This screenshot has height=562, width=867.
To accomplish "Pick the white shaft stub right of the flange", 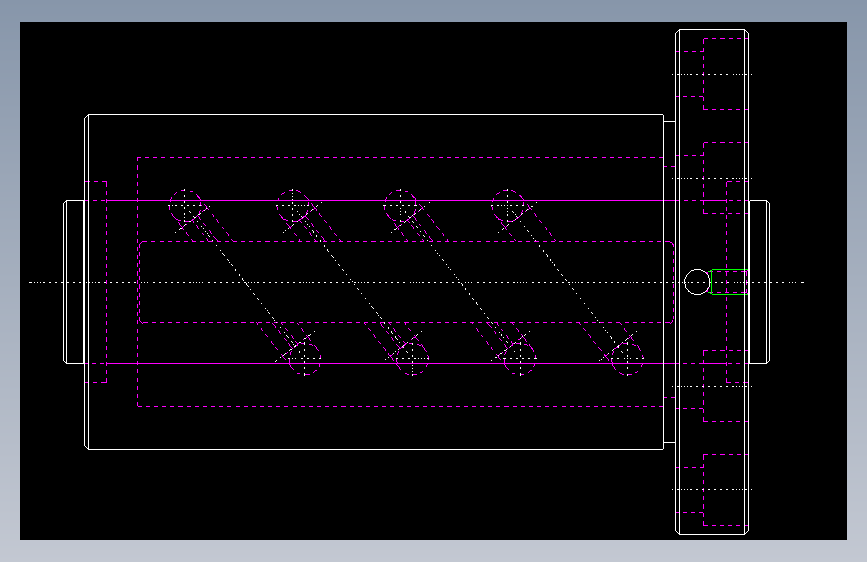I will (759, 282).
